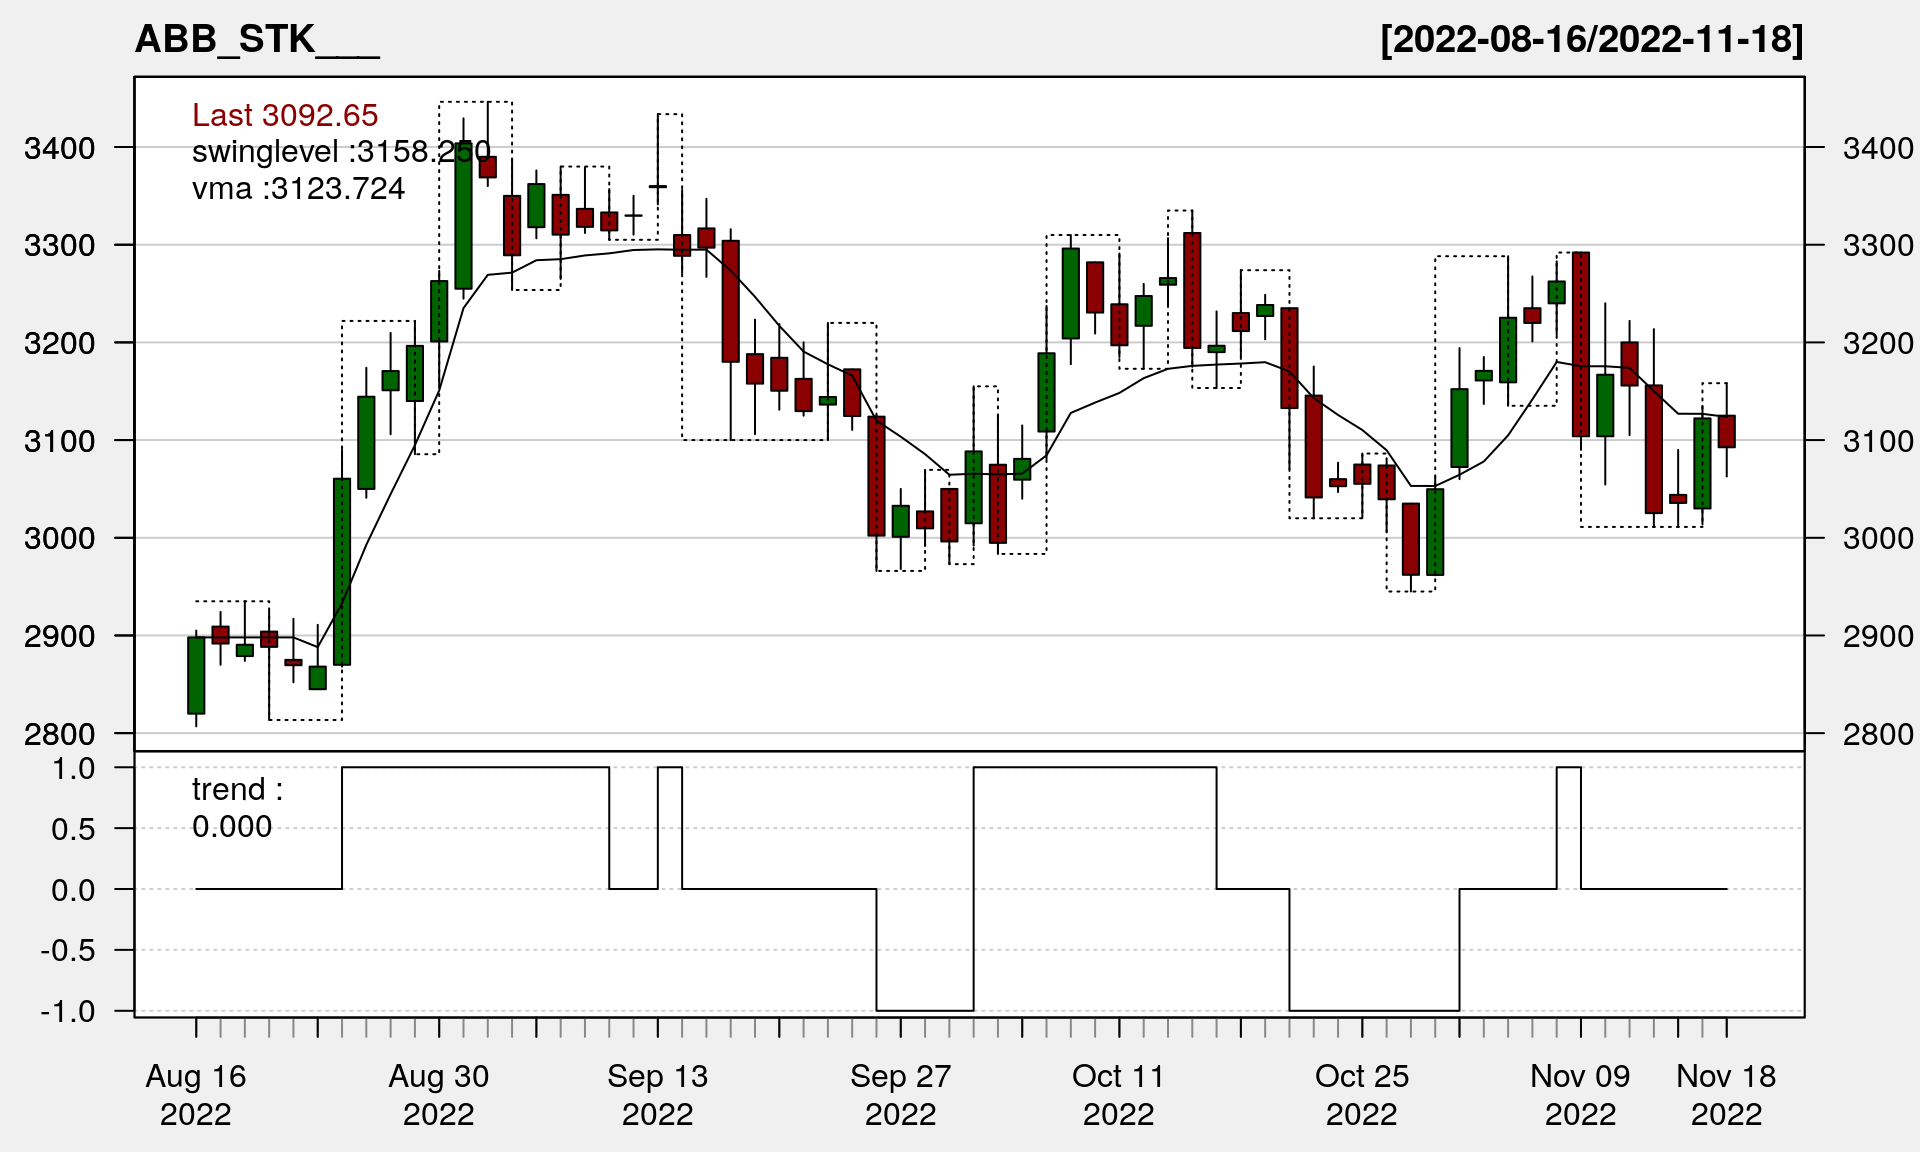Click the Last 3092.65 price label

285,115
